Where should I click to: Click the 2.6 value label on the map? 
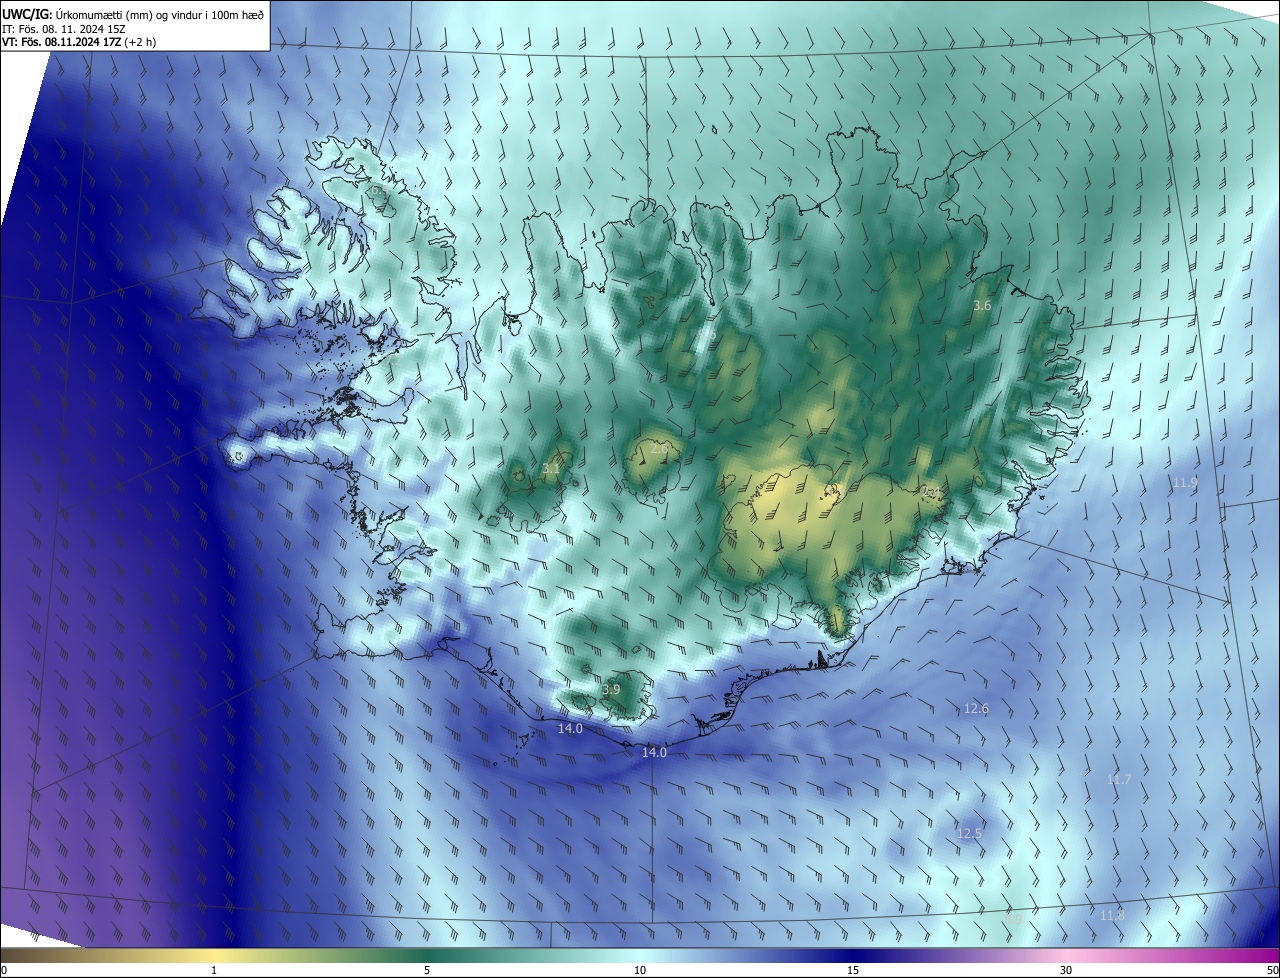(x=659, y=449)
